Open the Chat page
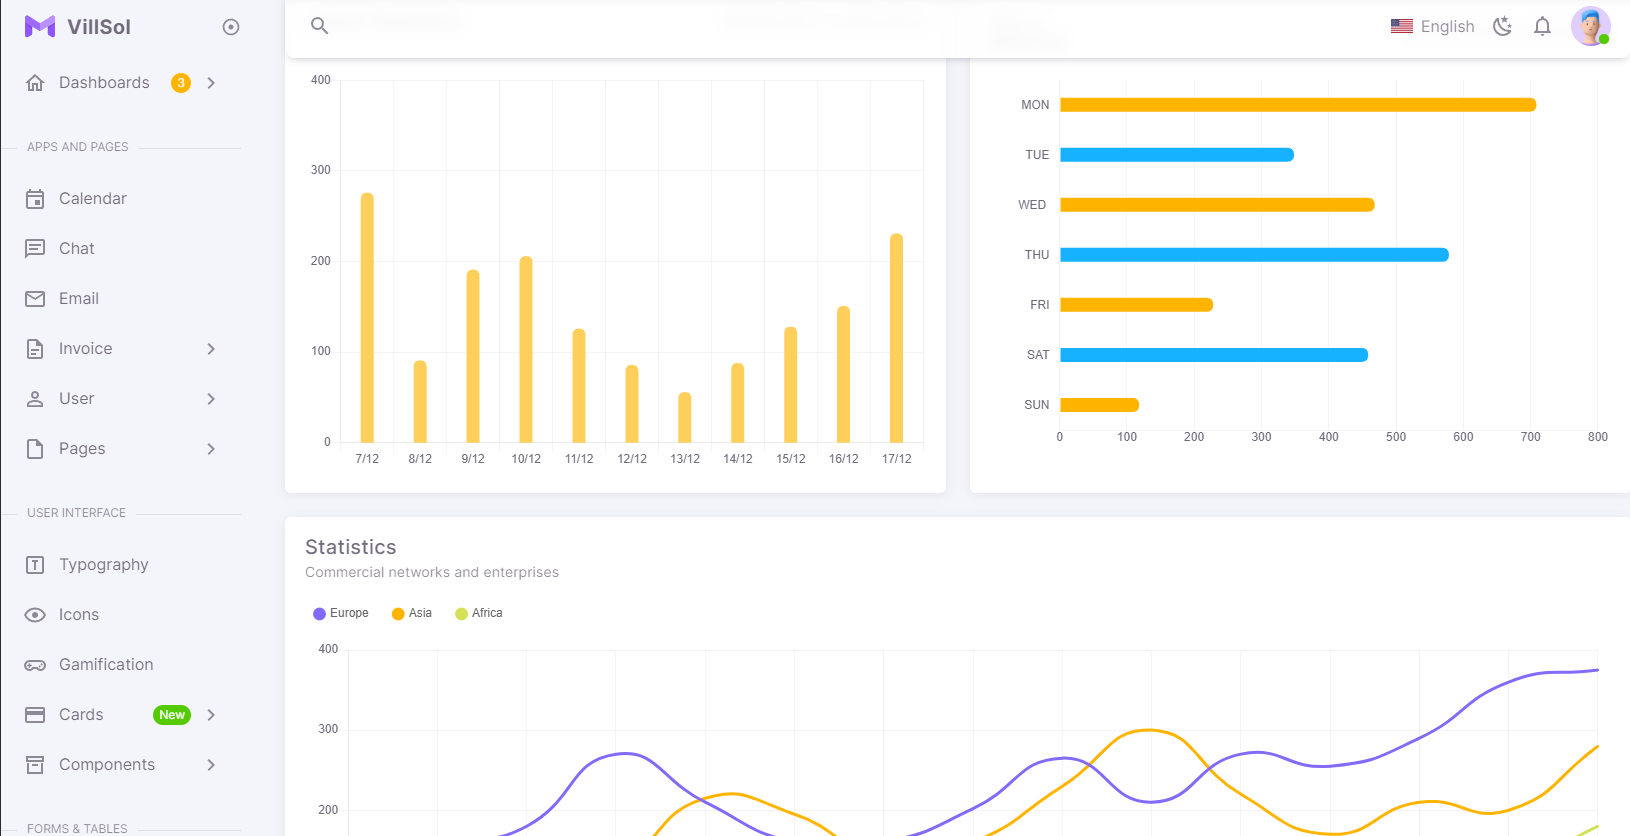This screenshot has height=836, width=1630. (77, 249)
